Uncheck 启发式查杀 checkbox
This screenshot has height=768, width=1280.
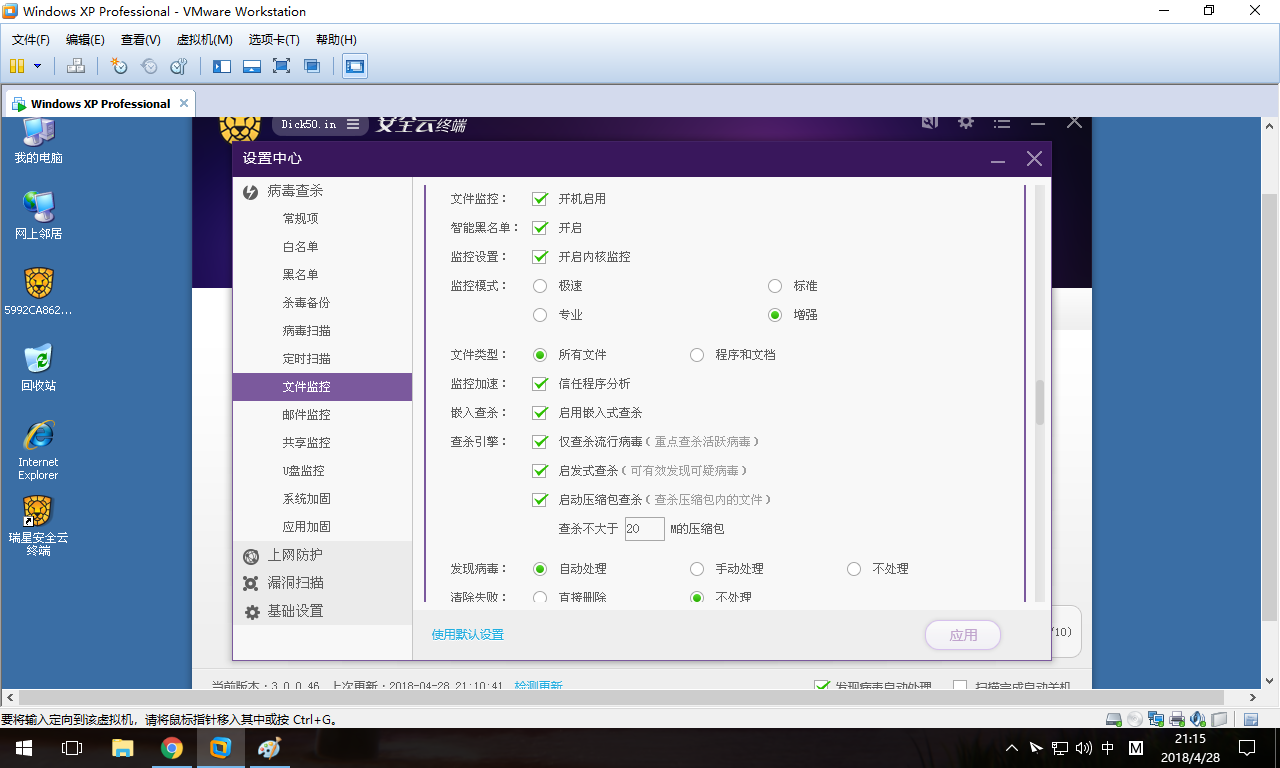pos(540,471)
